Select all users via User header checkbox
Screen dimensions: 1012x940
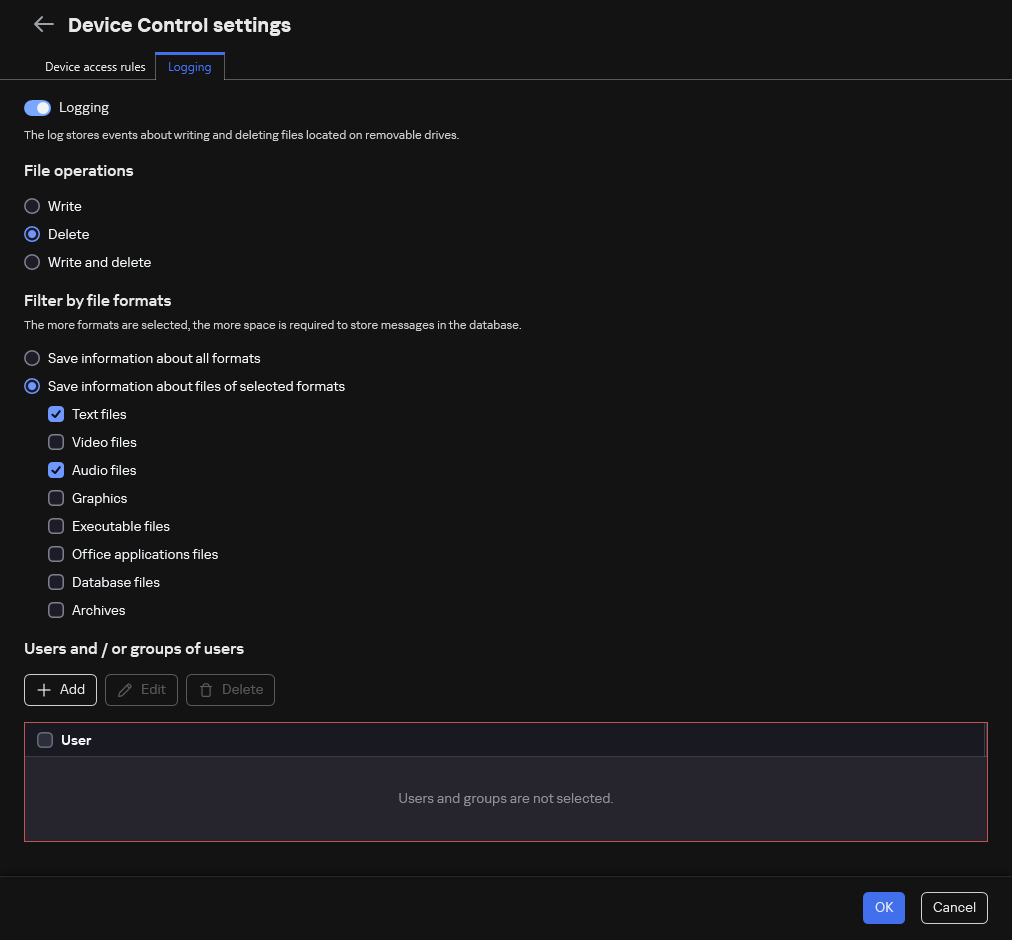[x=45, y=740]
